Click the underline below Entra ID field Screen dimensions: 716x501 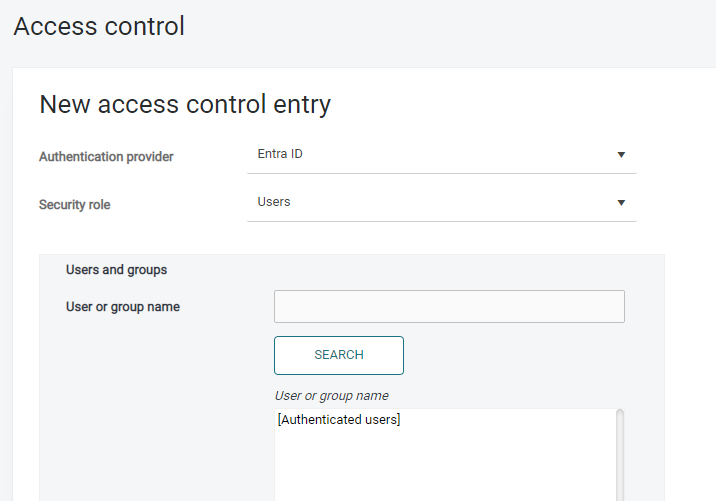coord(441,173)
